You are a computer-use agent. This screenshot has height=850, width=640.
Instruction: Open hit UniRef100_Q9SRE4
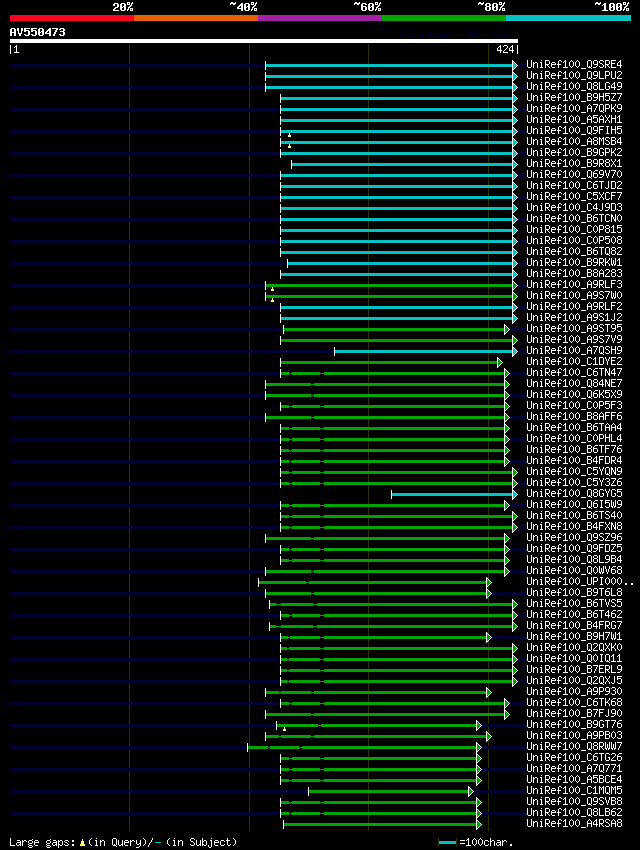(574, 65)
